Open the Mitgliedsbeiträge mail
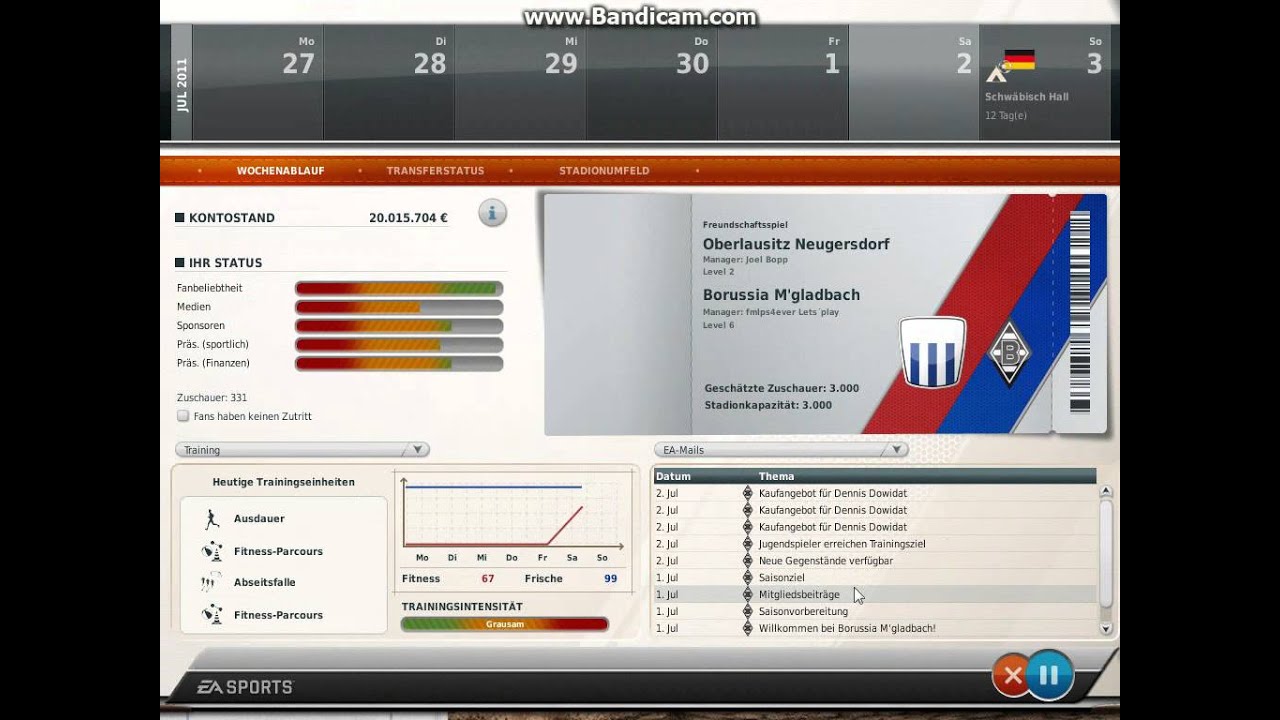1280x720 pixels. [x=875, y=595]
